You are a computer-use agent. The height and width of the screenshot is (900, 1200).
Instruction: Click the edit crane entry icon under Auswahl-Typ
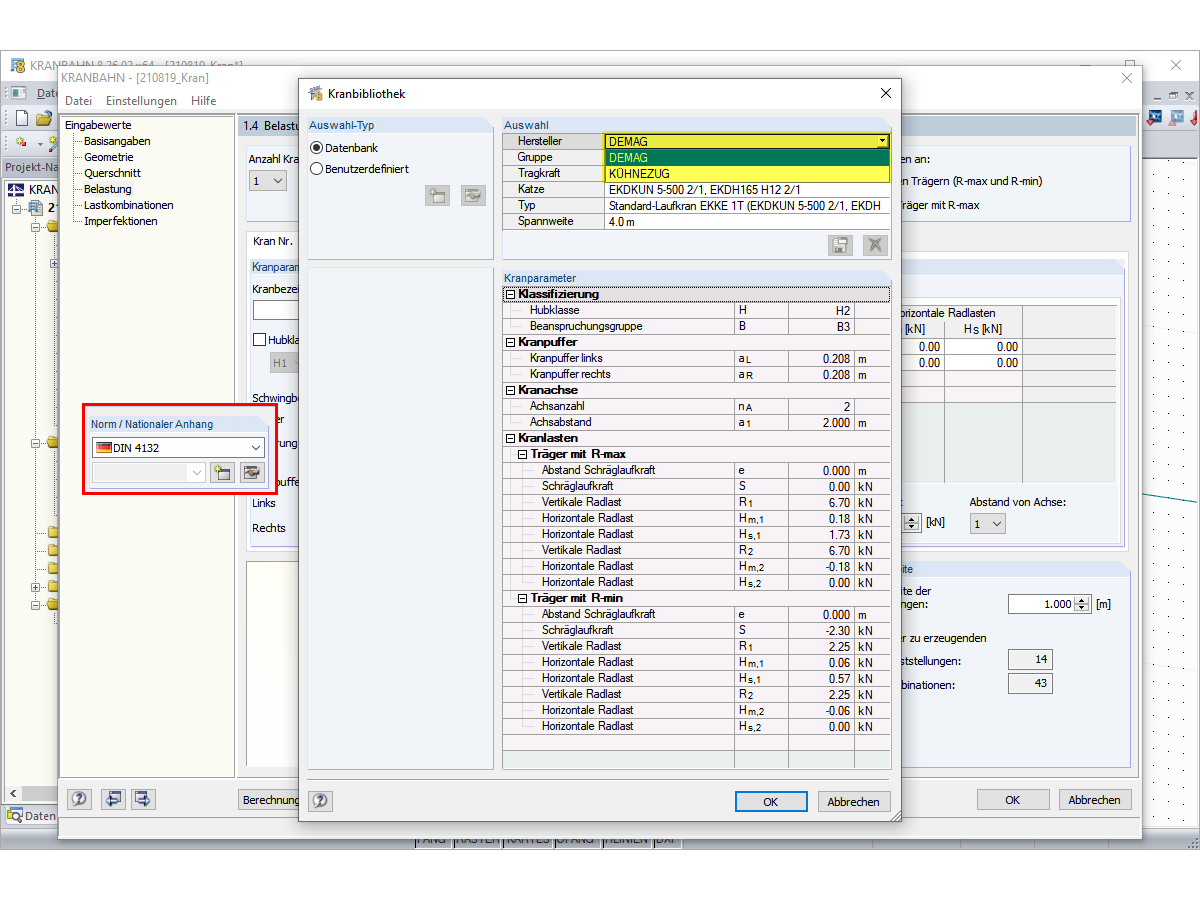click(473, 195)
